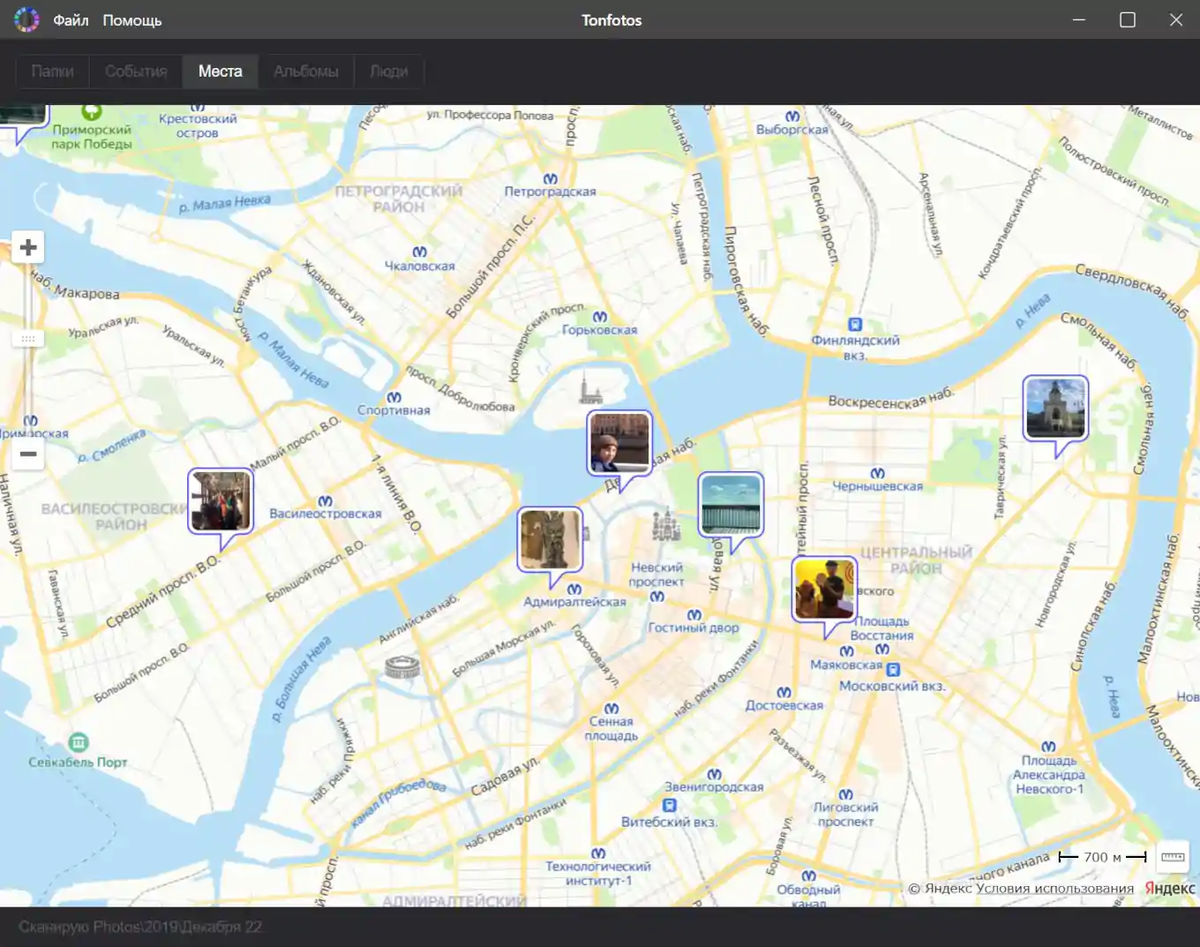
Task: Click the Чернышевская metro station icon
Action: point(877,471)
